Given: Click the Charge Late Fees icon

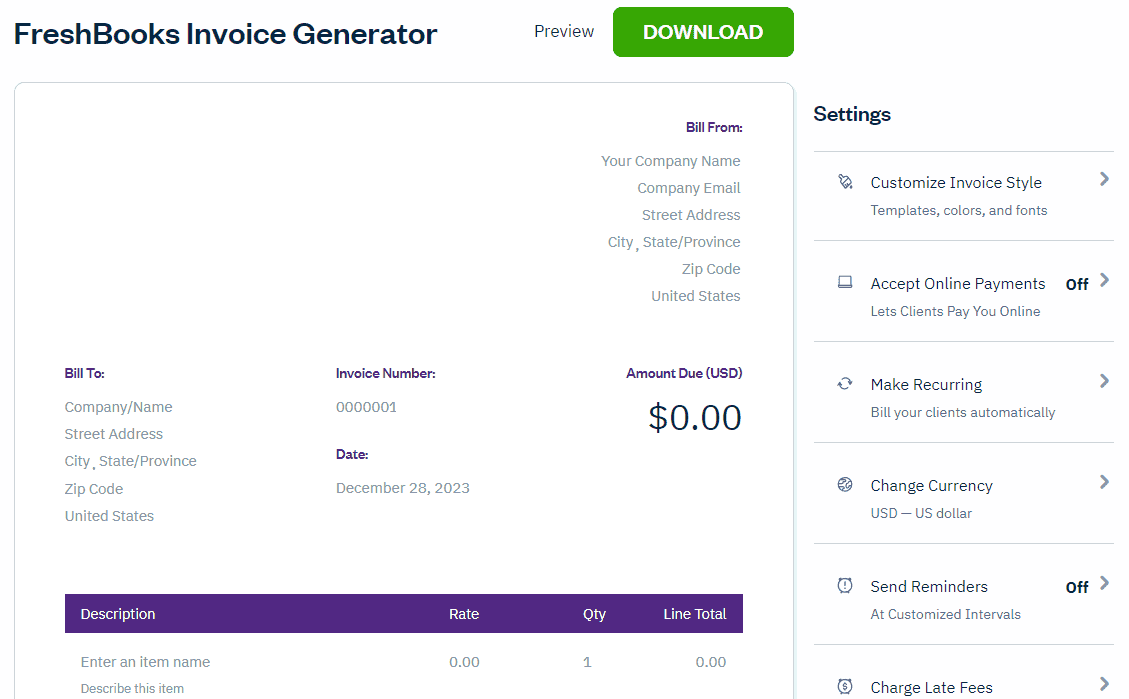Looking at the screenshot, I should point(845,686).
